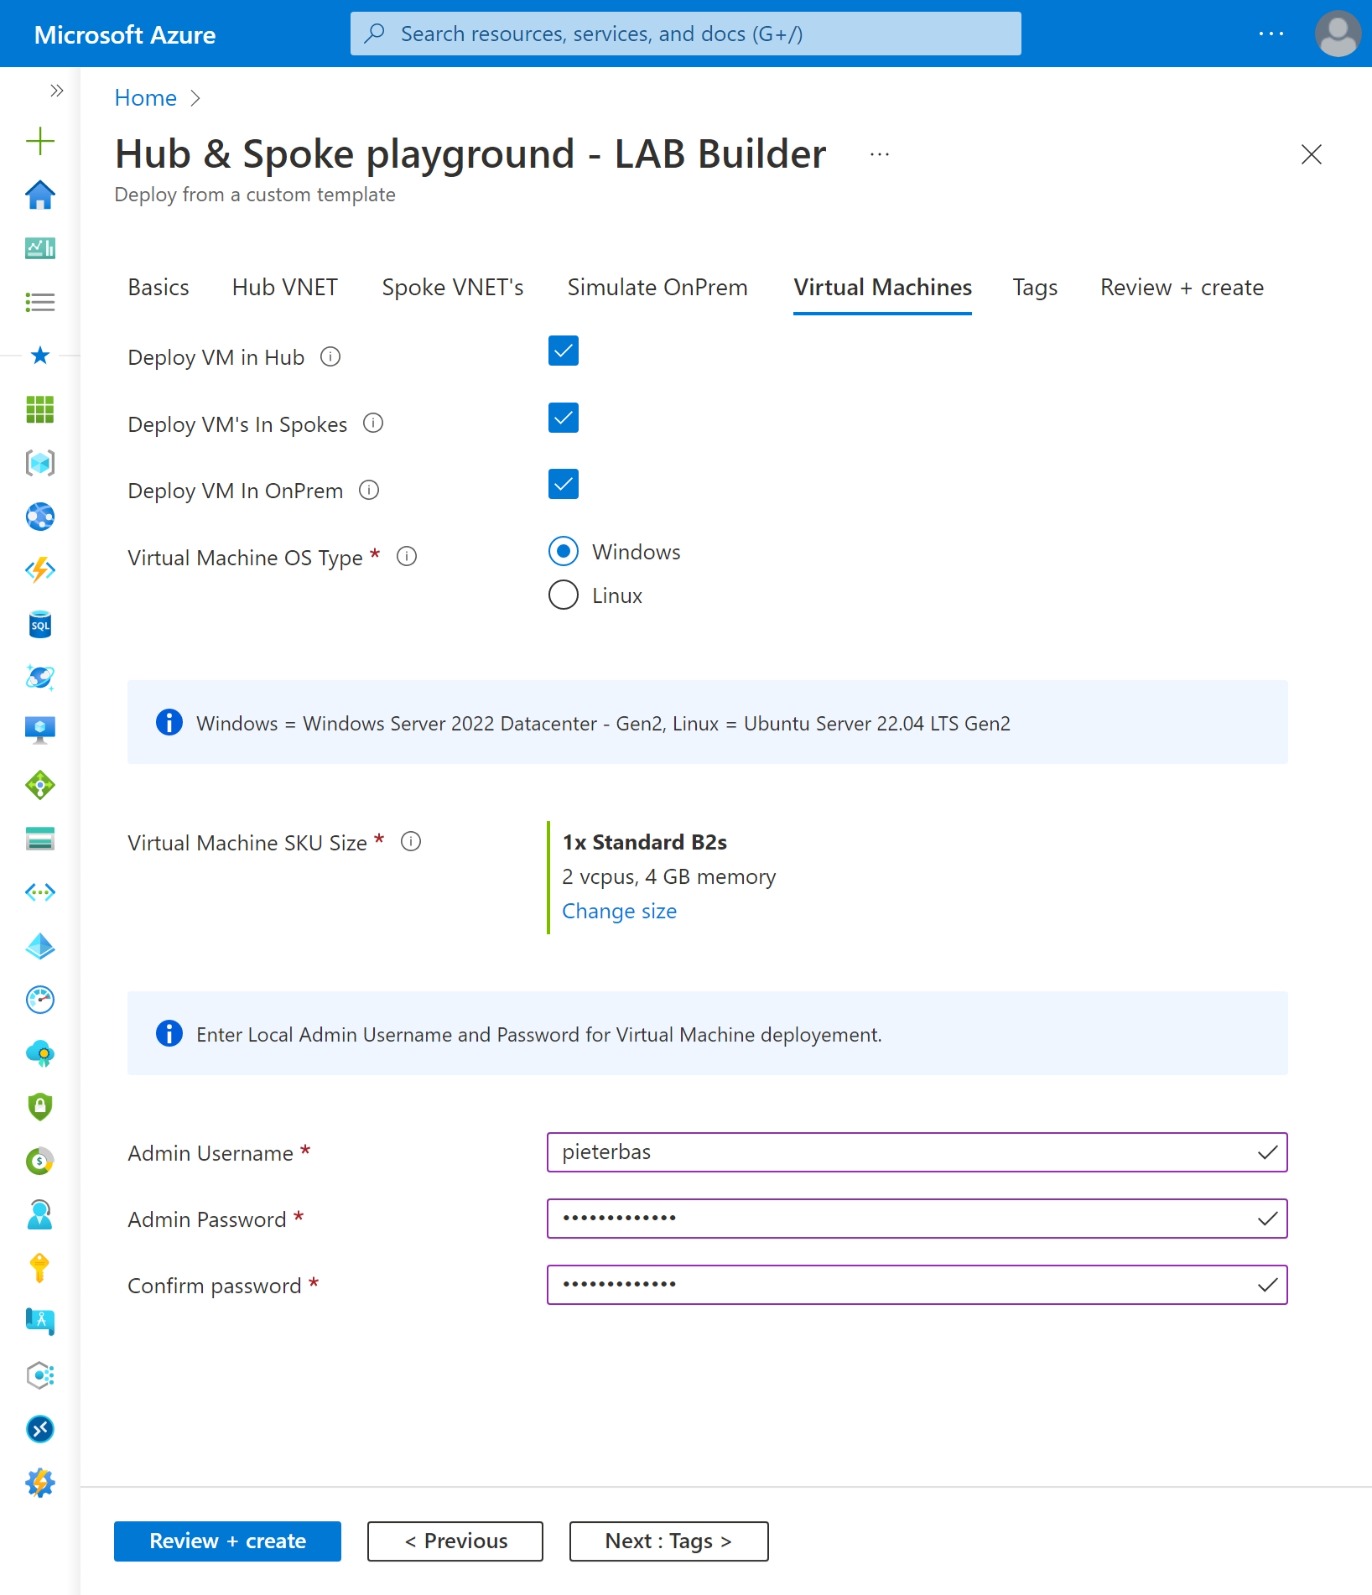Open SQL databases icon

pos(40,624)
